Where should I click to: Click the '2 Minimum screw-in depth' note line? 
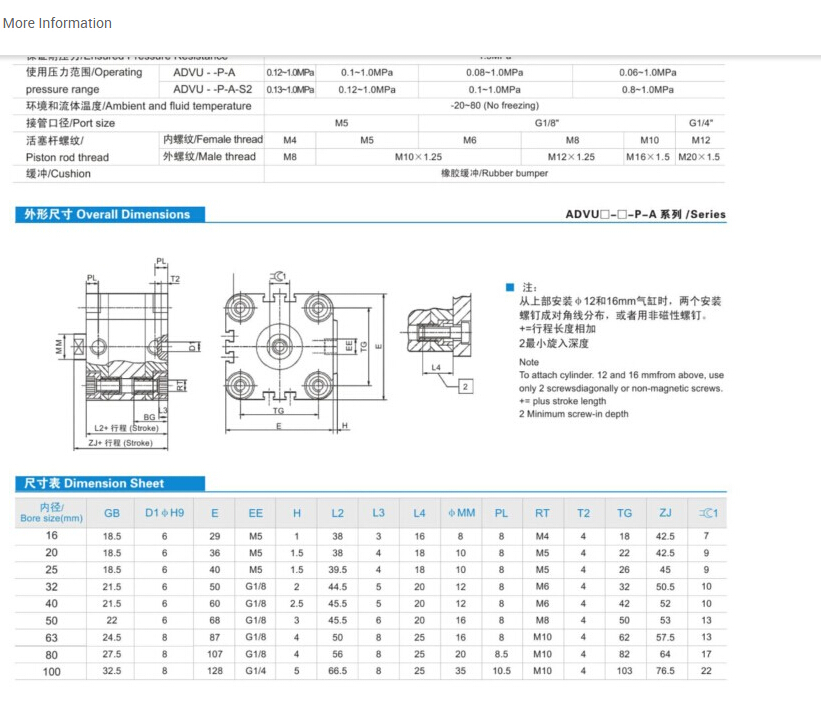coord(573,414)
